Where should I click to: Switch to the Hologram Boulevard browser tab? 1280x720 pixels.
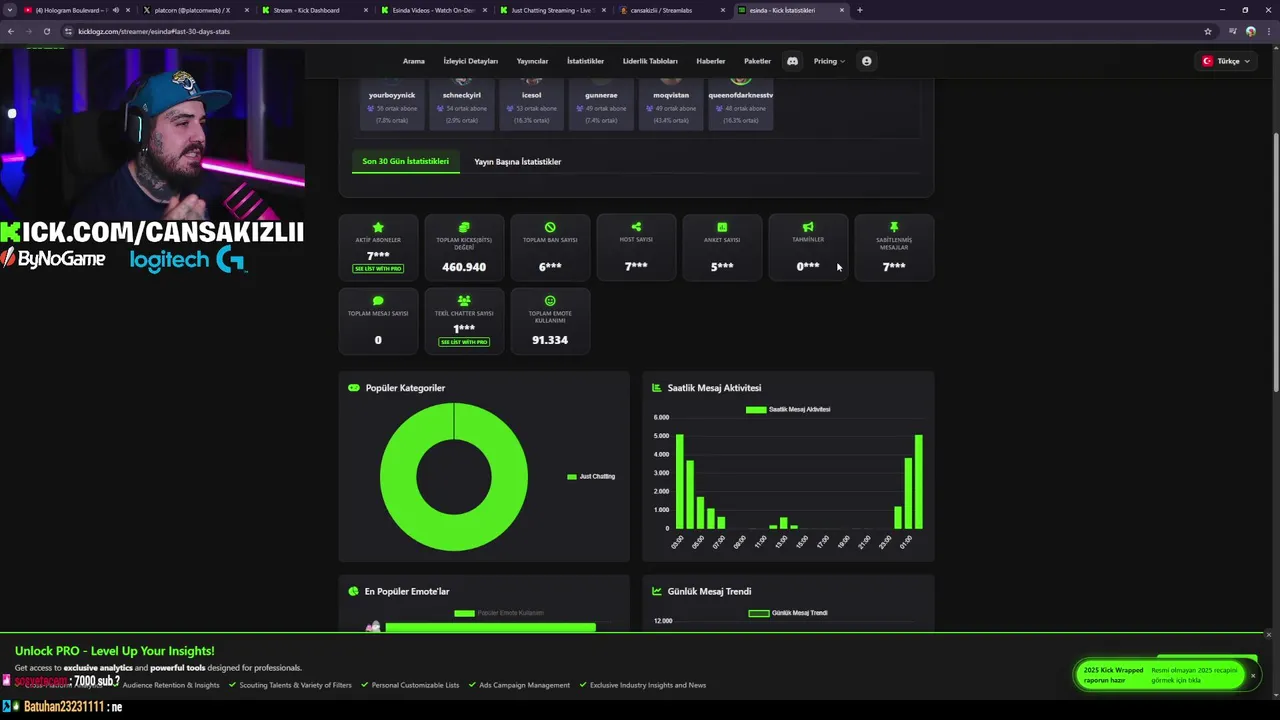[75, 10]
